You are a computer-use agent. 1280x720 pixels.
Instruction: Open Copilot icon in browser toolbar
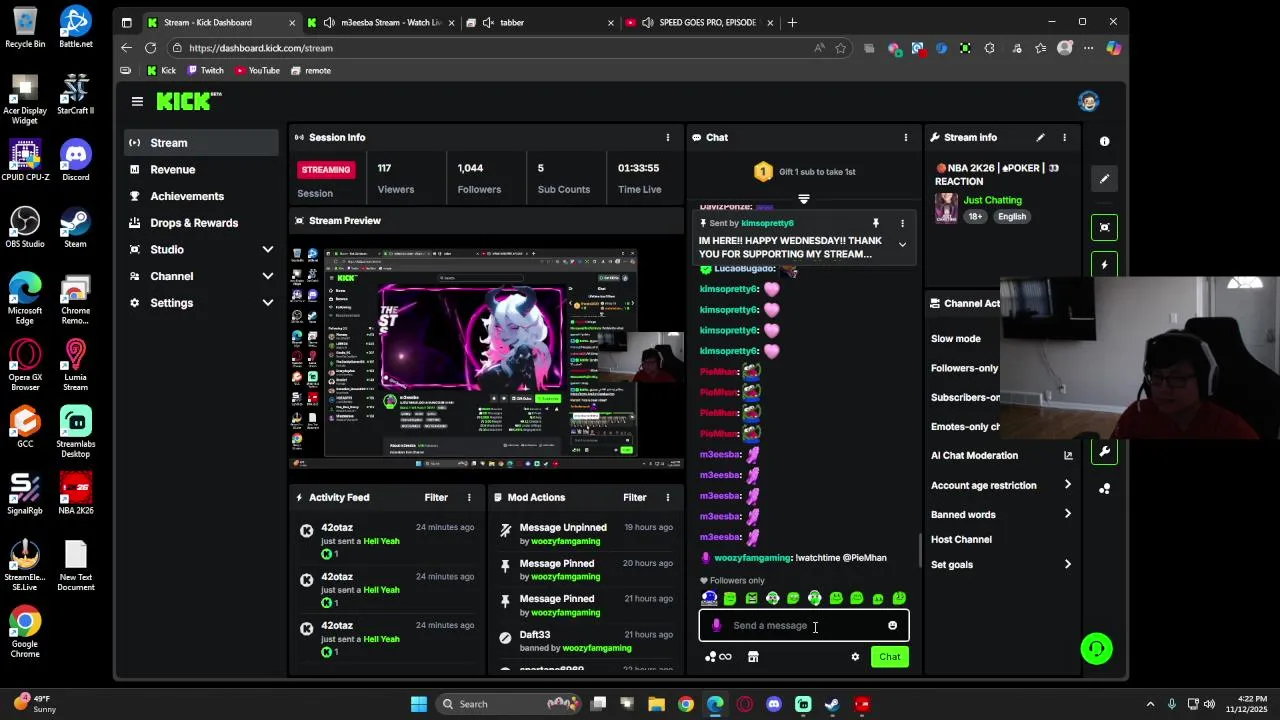pyautogui.click(x=1113, y=48)
